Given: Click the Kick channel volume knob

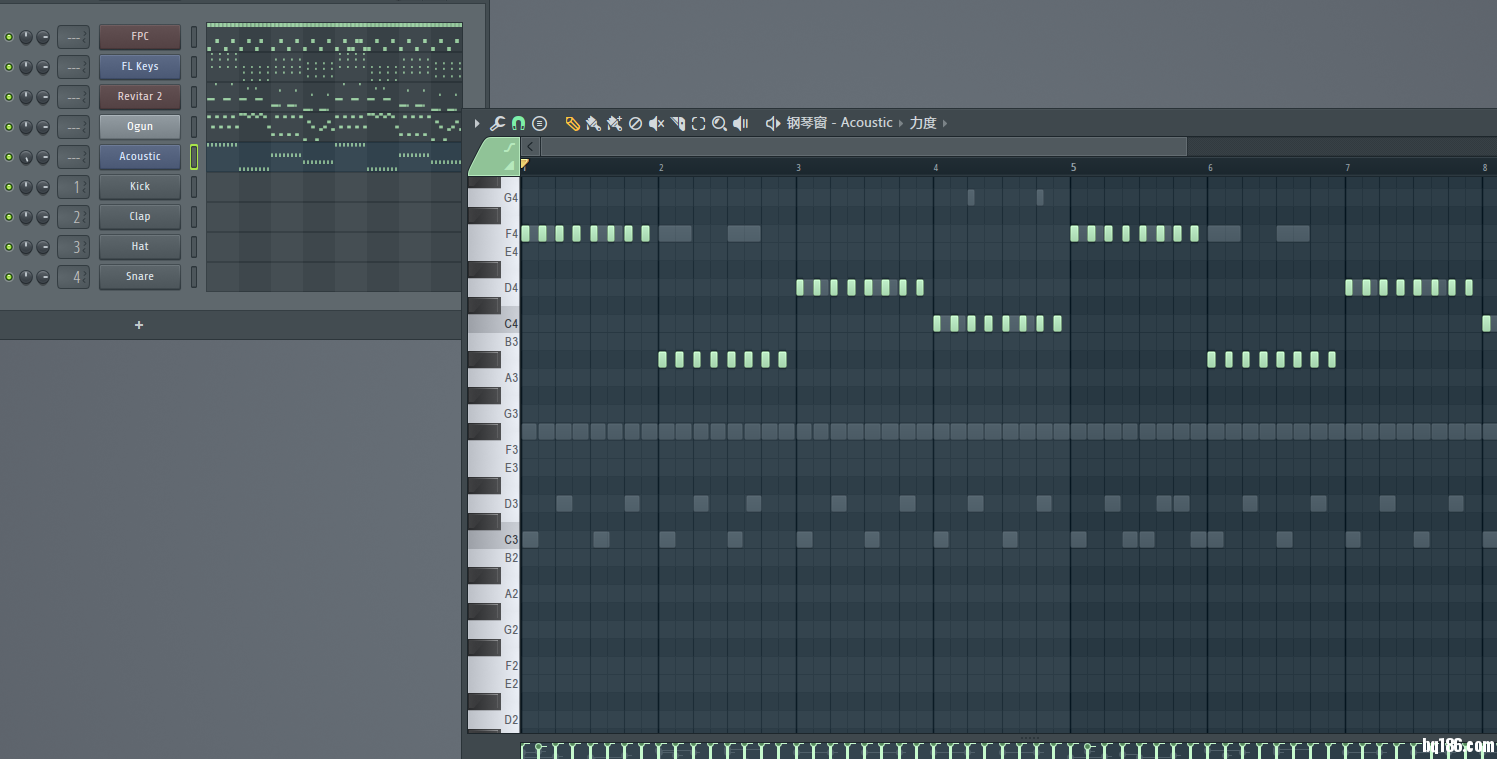Looking at the screenshot, I should tap(43, 187).
